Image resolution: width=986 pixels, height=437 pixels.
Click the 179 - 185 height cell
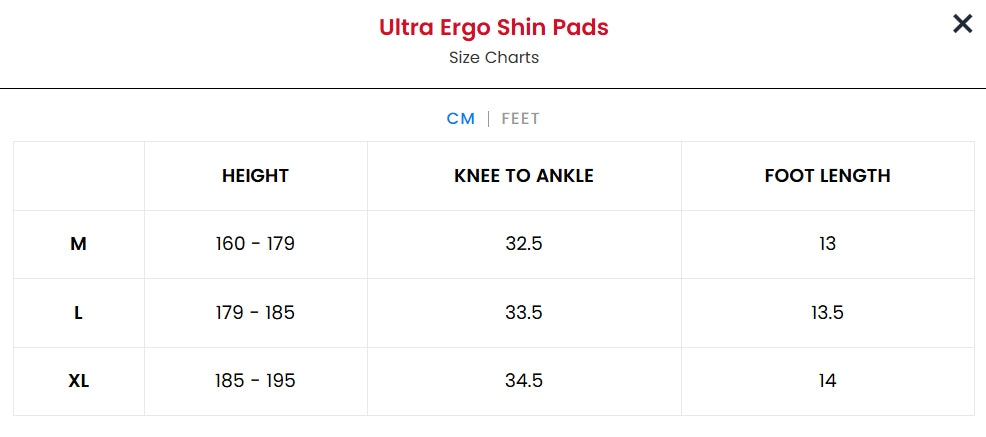(255, 313)
